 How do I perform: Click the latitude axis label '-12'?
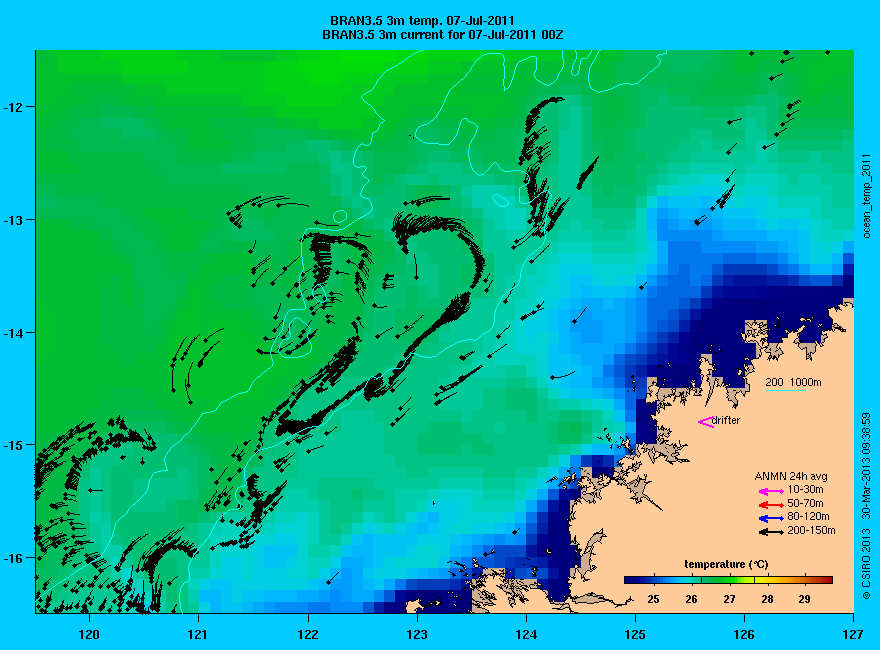click(x=11, y=107)
